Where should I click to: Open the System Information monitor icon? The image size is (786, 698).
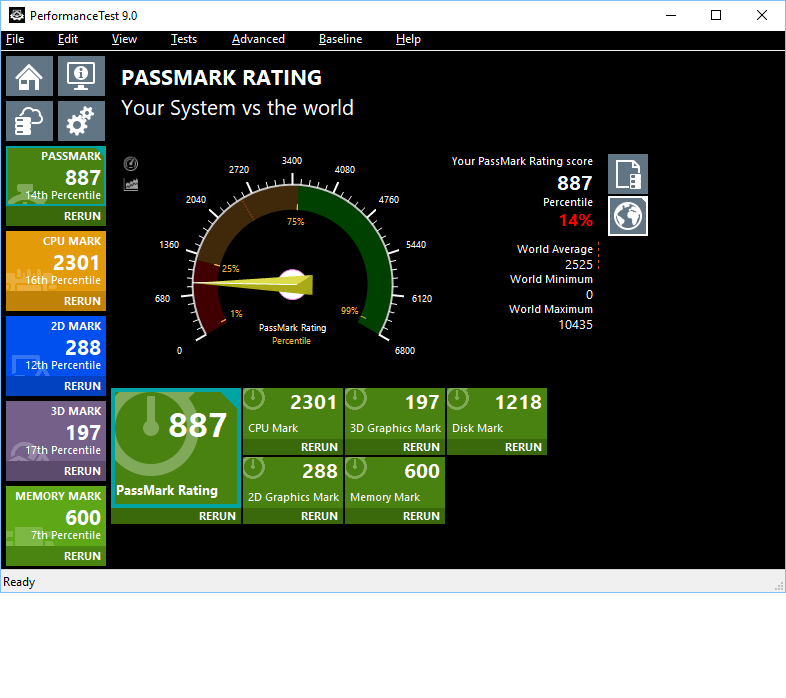(81, 76)
